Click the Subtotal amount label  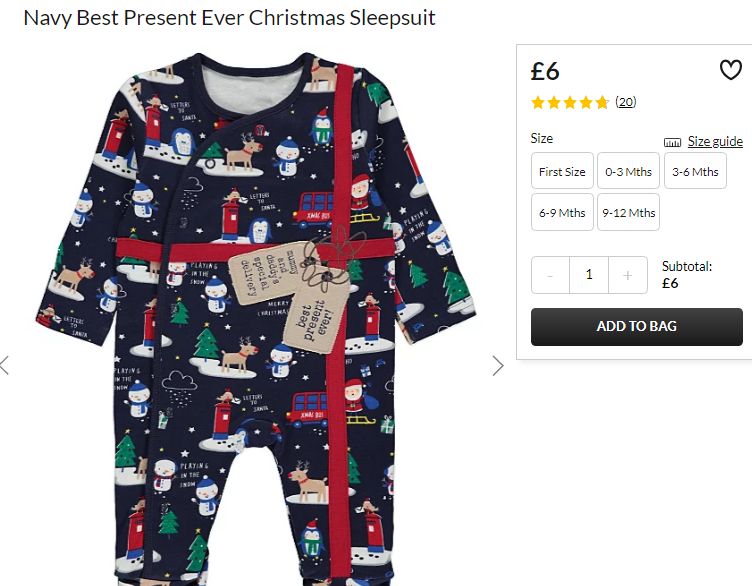click(x=687, y=275)
